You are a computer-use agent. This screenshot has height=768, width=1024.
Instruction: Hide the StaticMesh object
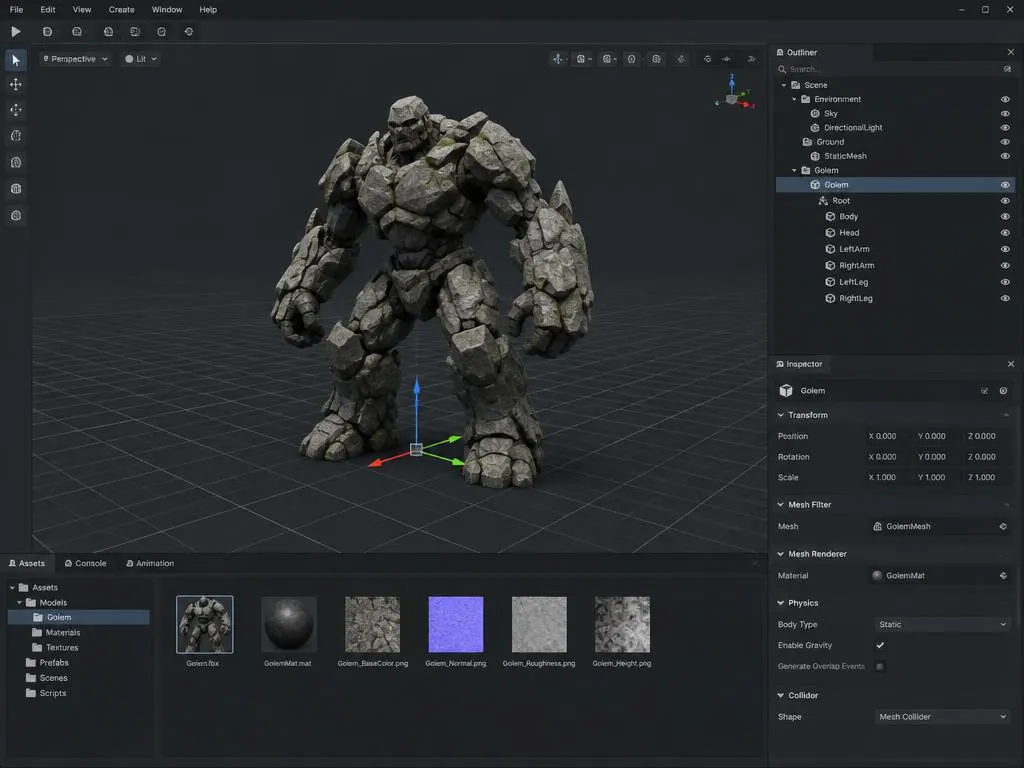1005,156
